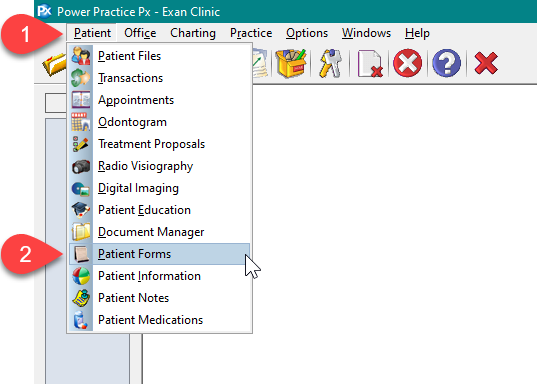Click the Radio Visiography camera icon
The width and height of the screenshot is (537, 384).
[81, 166]
